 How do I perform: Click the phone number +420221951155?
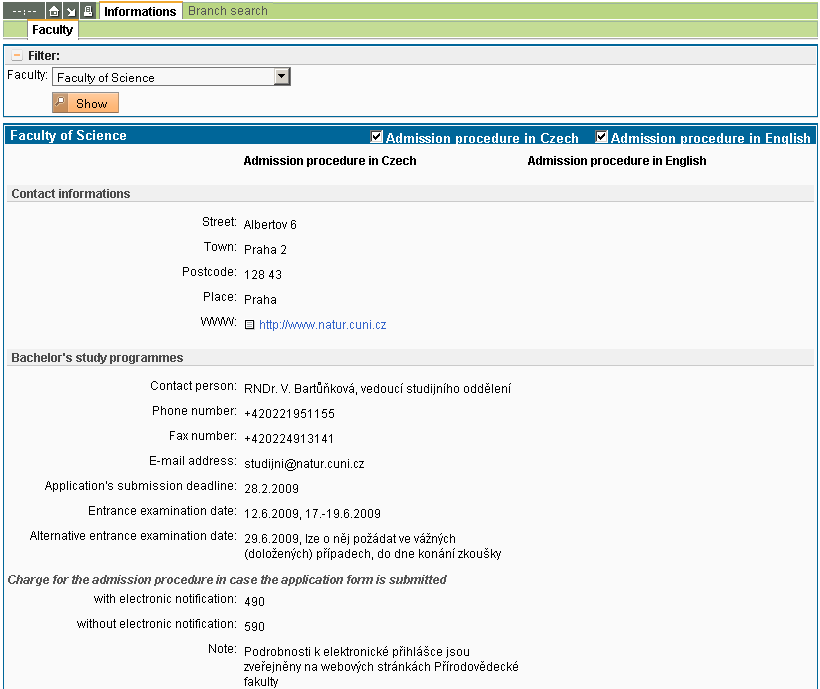[289, 414]
